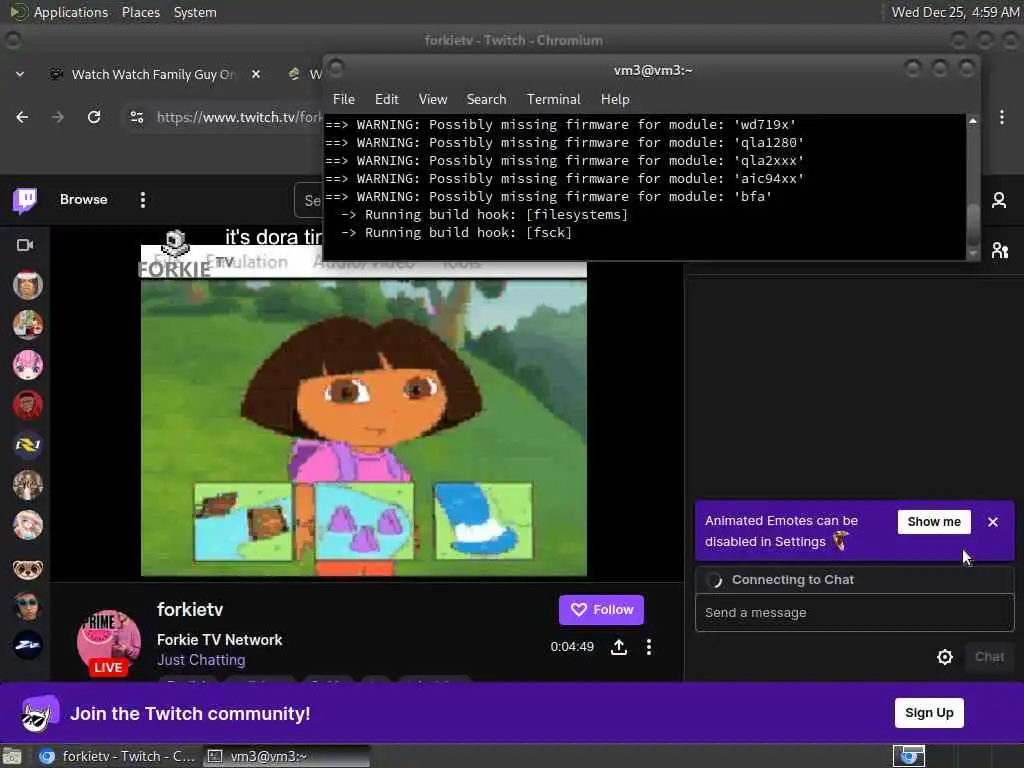Open the terminal File menu
Image resolution: width=1024 pixels, height=768 pixels.
344,99
